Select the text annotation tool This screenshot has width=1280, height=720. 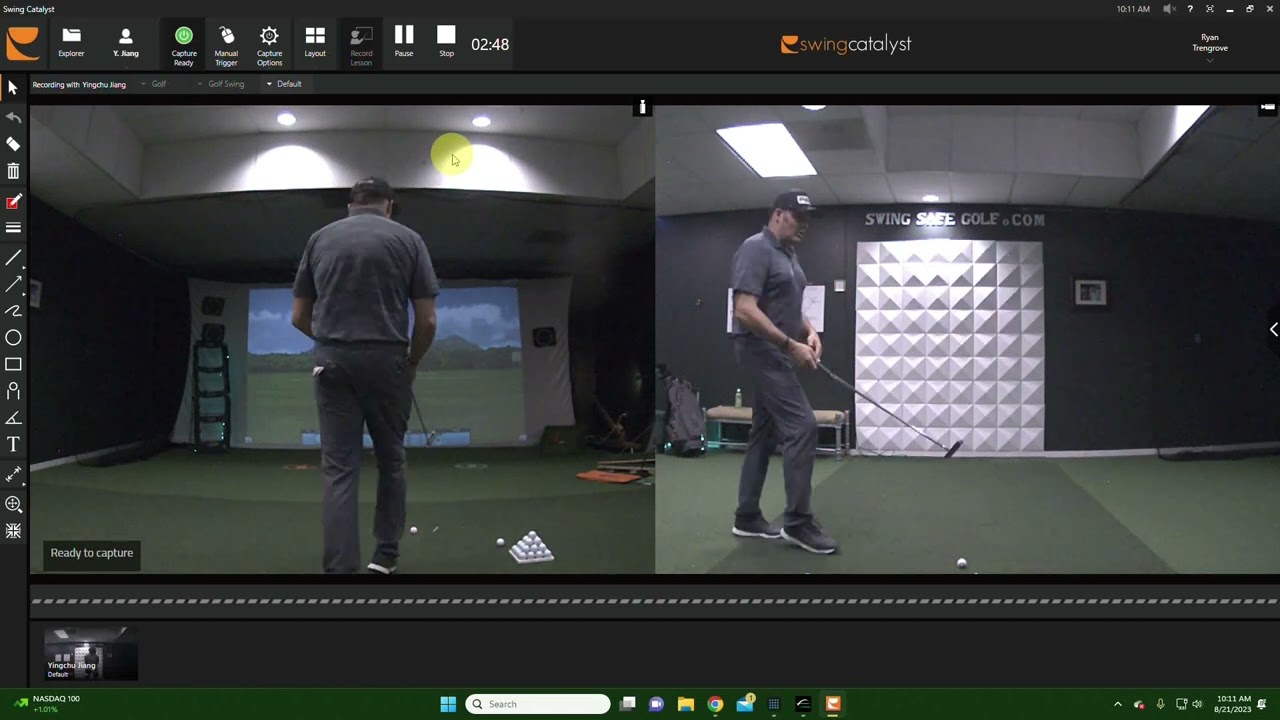pos(13,444)
